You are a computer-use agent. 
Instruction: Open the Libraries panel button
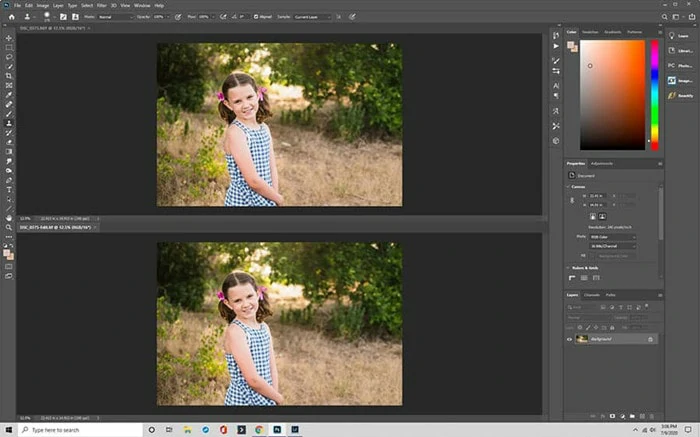click(x=680, y=51)
